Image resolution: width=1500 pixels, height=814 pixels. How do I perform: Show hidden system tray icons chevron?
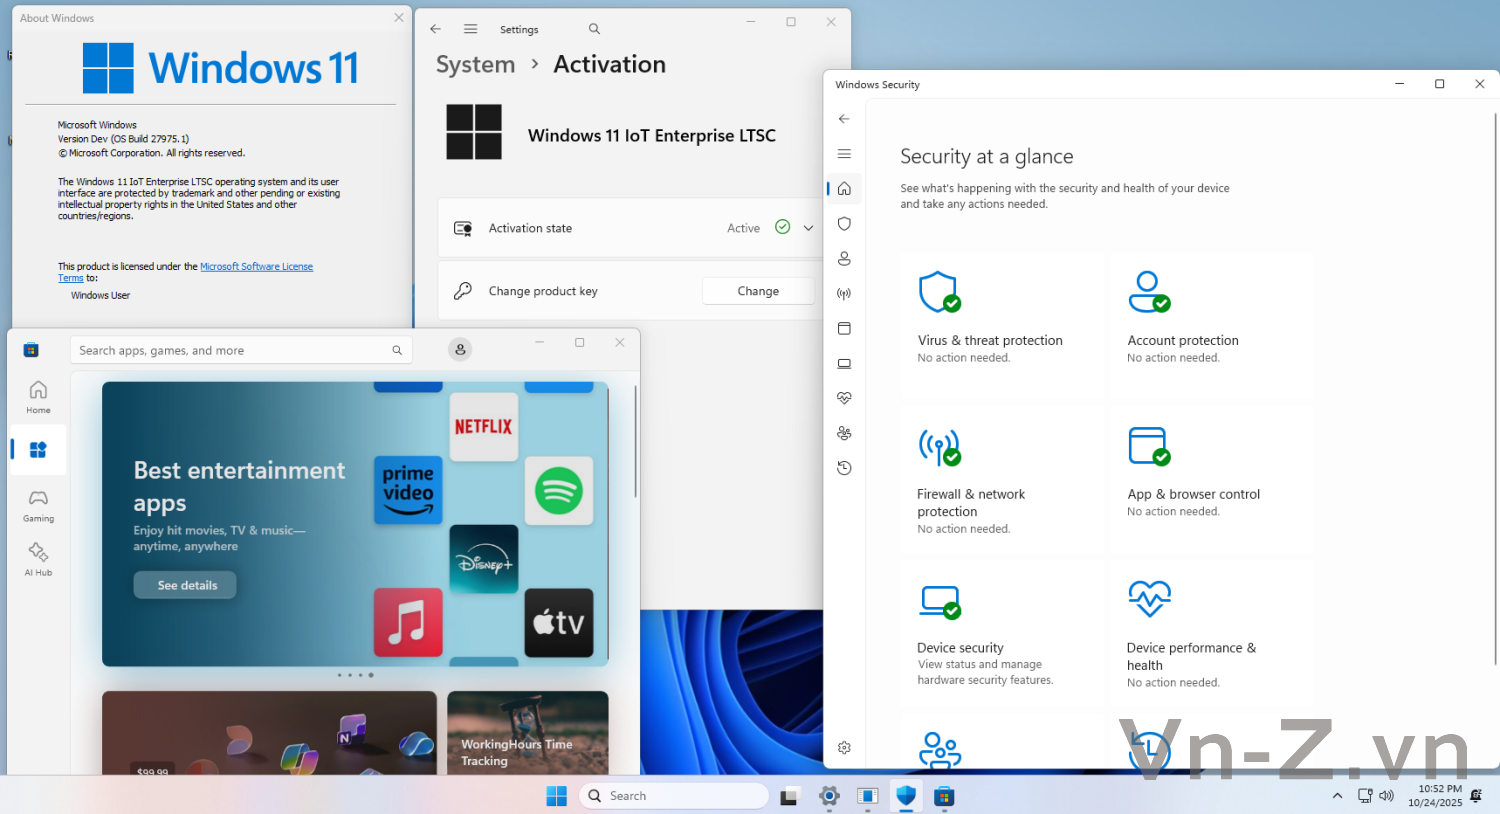click(x=1337, y=796)
